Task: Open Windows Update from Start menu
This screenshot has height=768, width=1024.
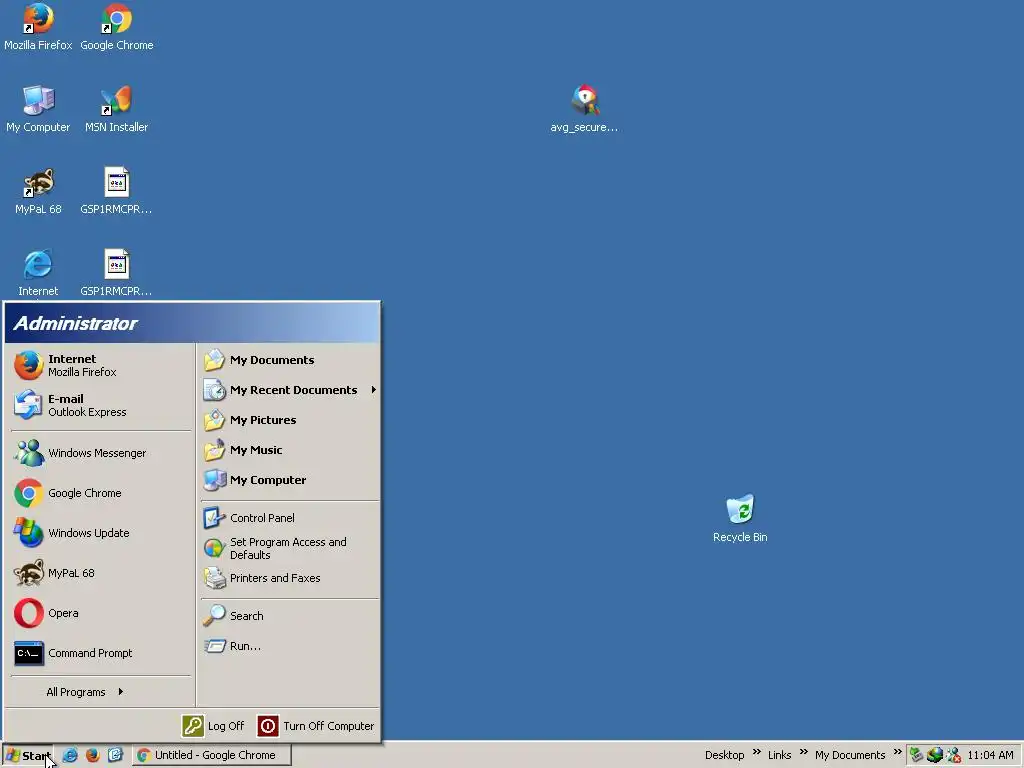Action: [101, 533]
